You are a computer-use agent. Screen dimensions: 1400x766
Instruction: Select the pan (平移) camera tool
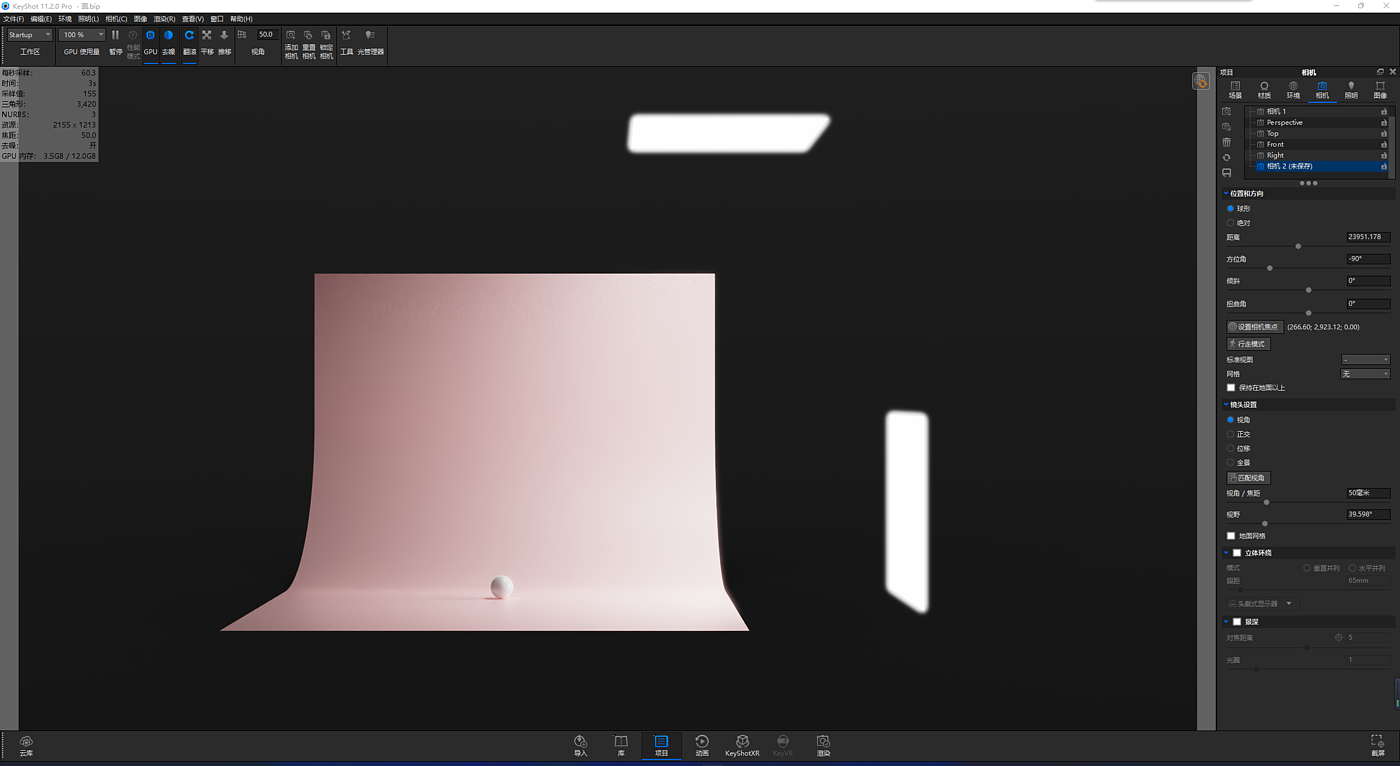pos(207,41)
